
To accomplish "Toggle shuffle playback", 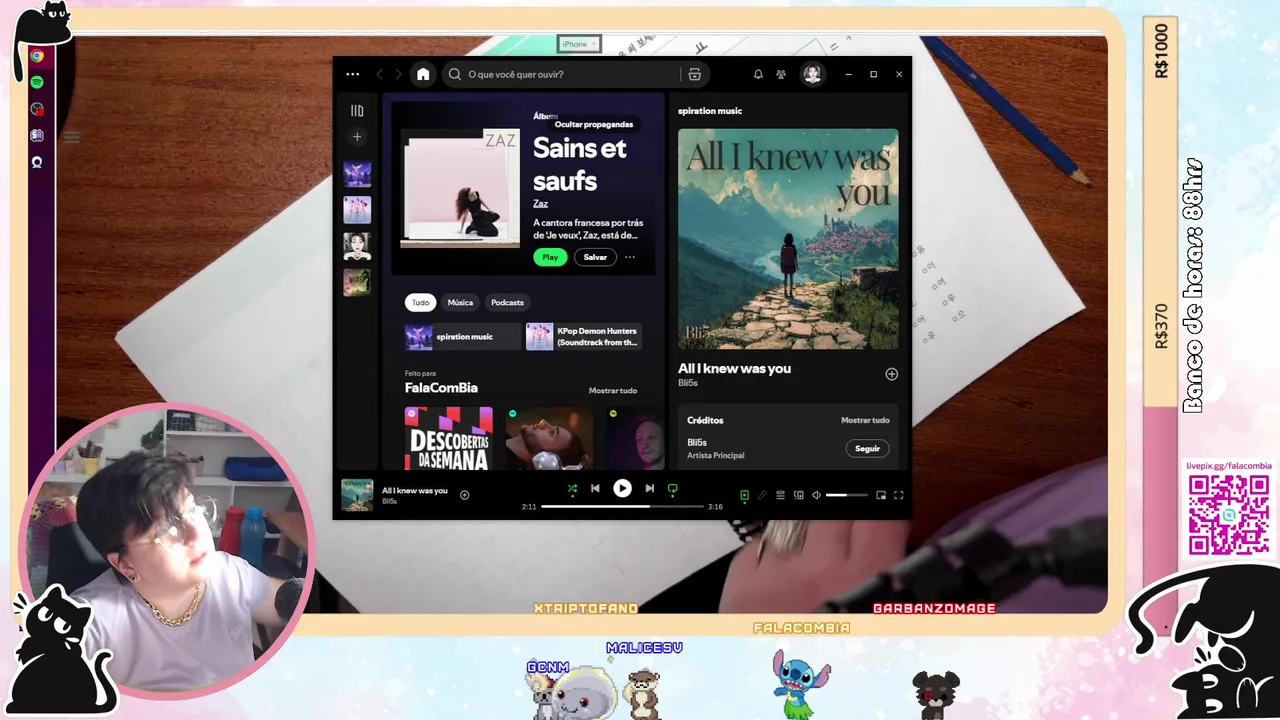I will tap(572, 489).
